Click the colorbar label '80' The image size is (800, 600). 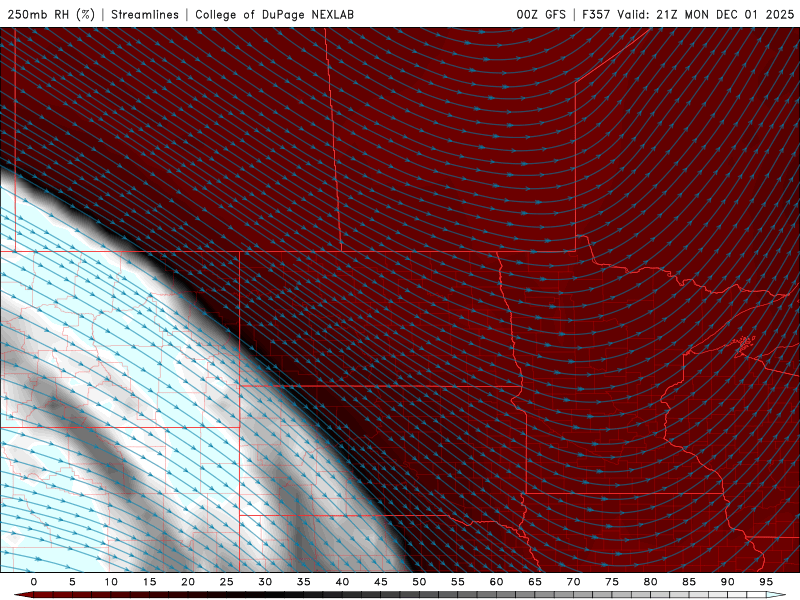(651, 582)
